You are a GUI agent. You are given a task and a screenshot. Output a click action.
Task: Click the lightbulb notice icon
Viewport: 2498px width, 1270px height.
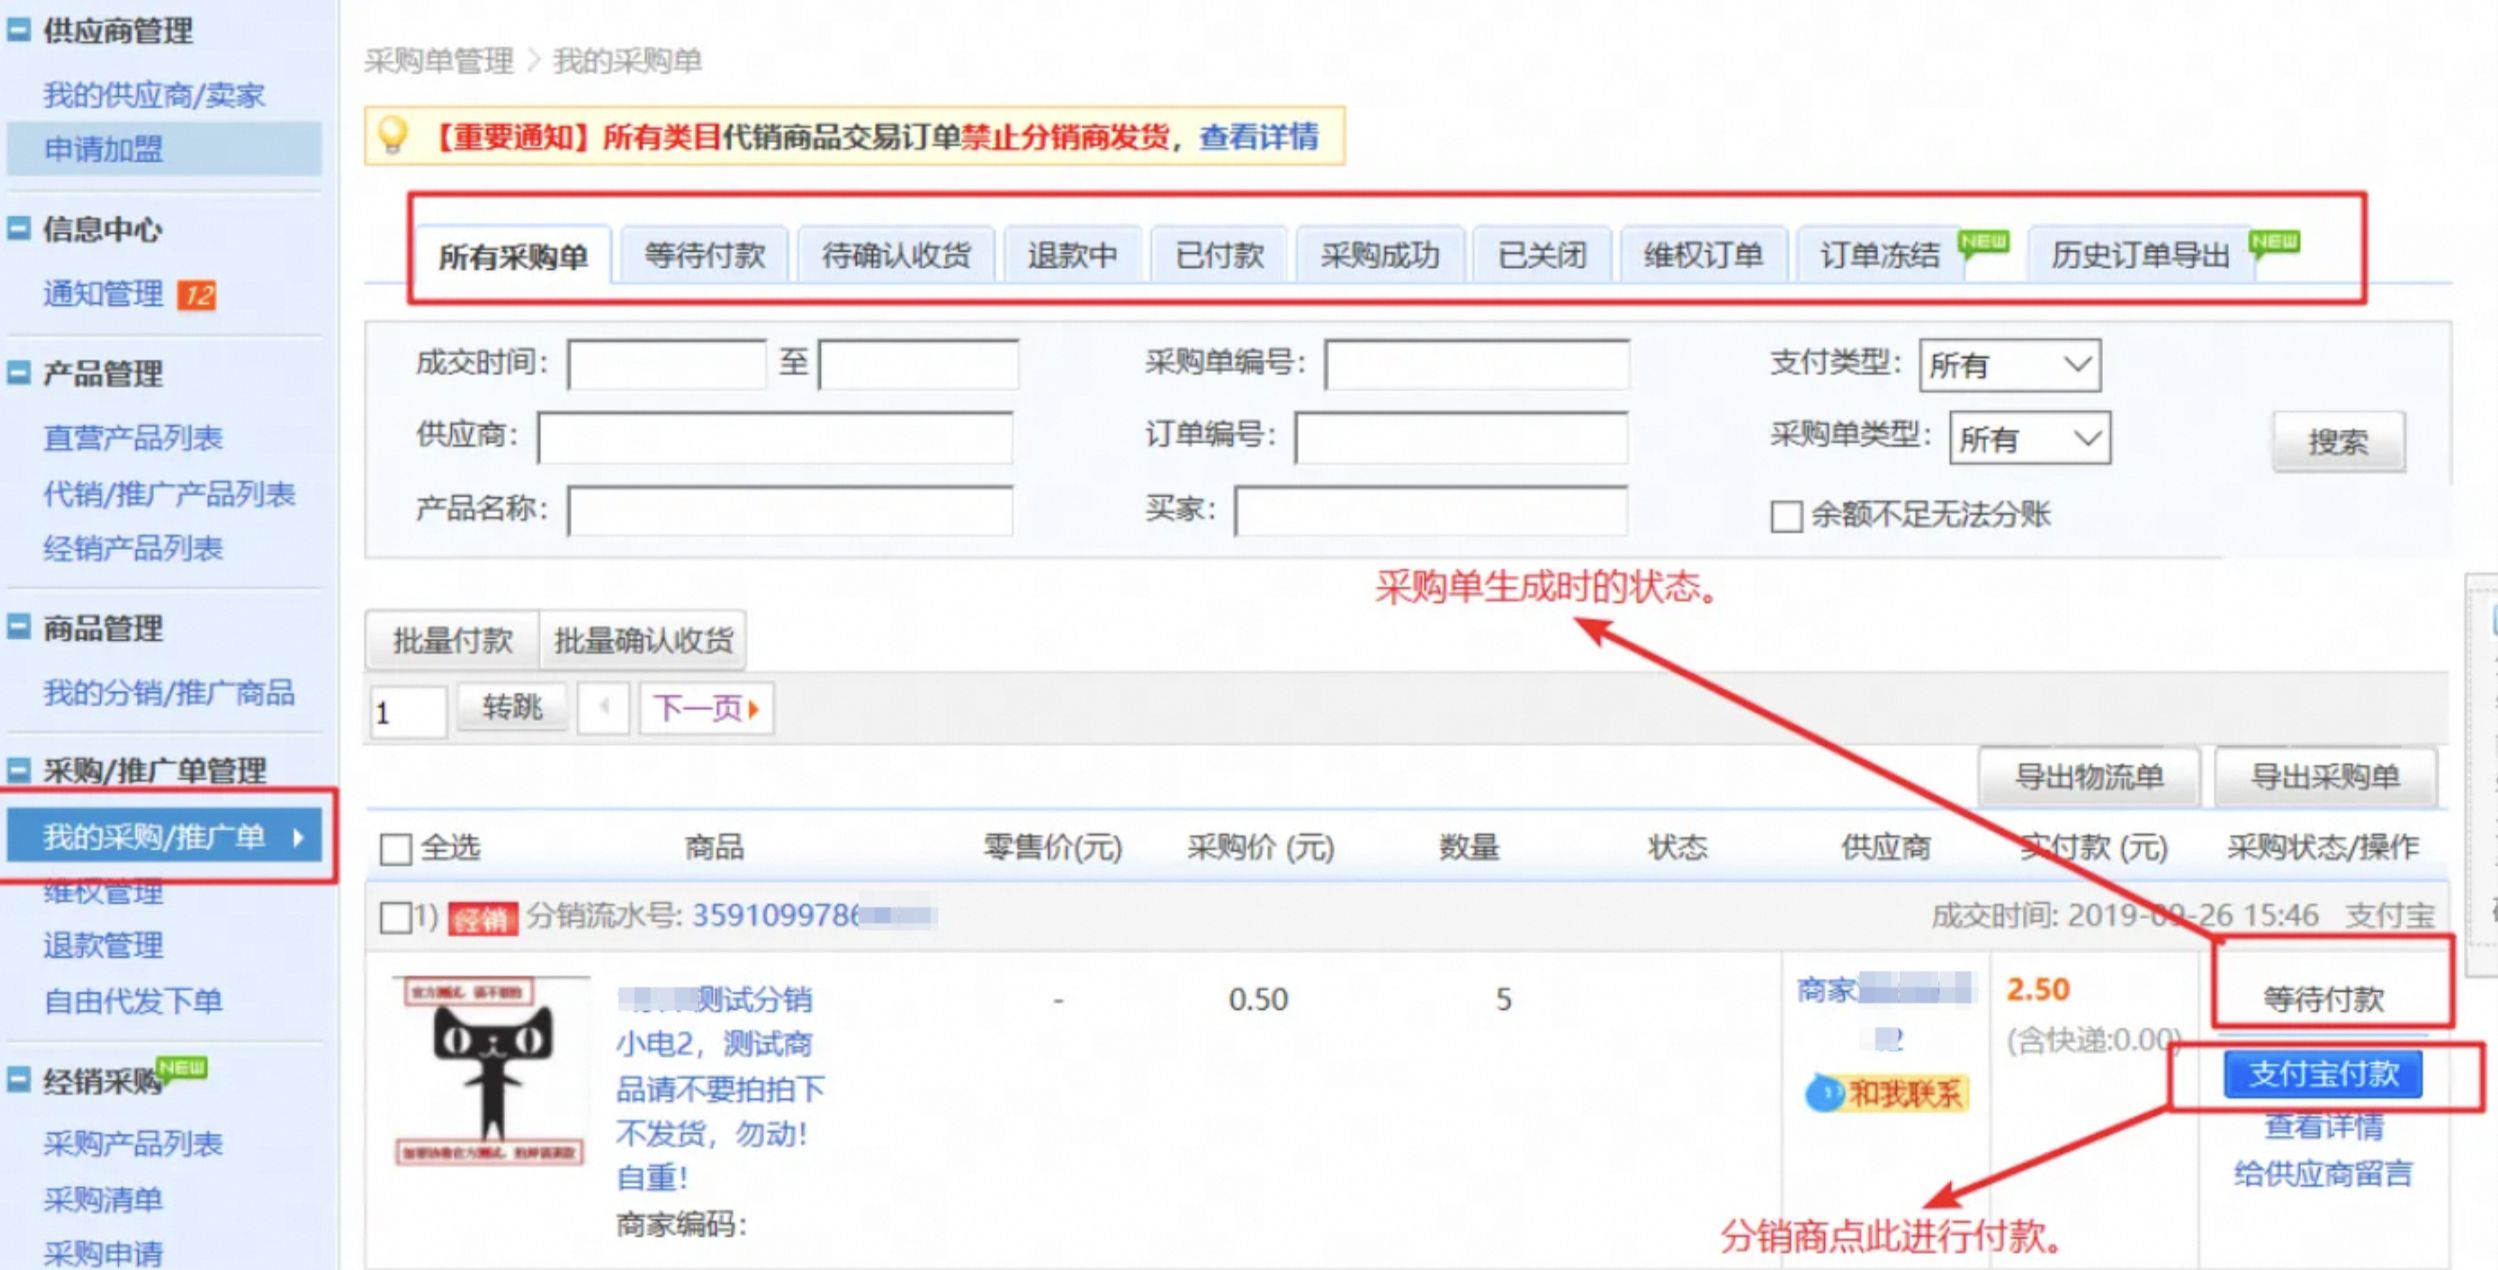click(392, 134)
